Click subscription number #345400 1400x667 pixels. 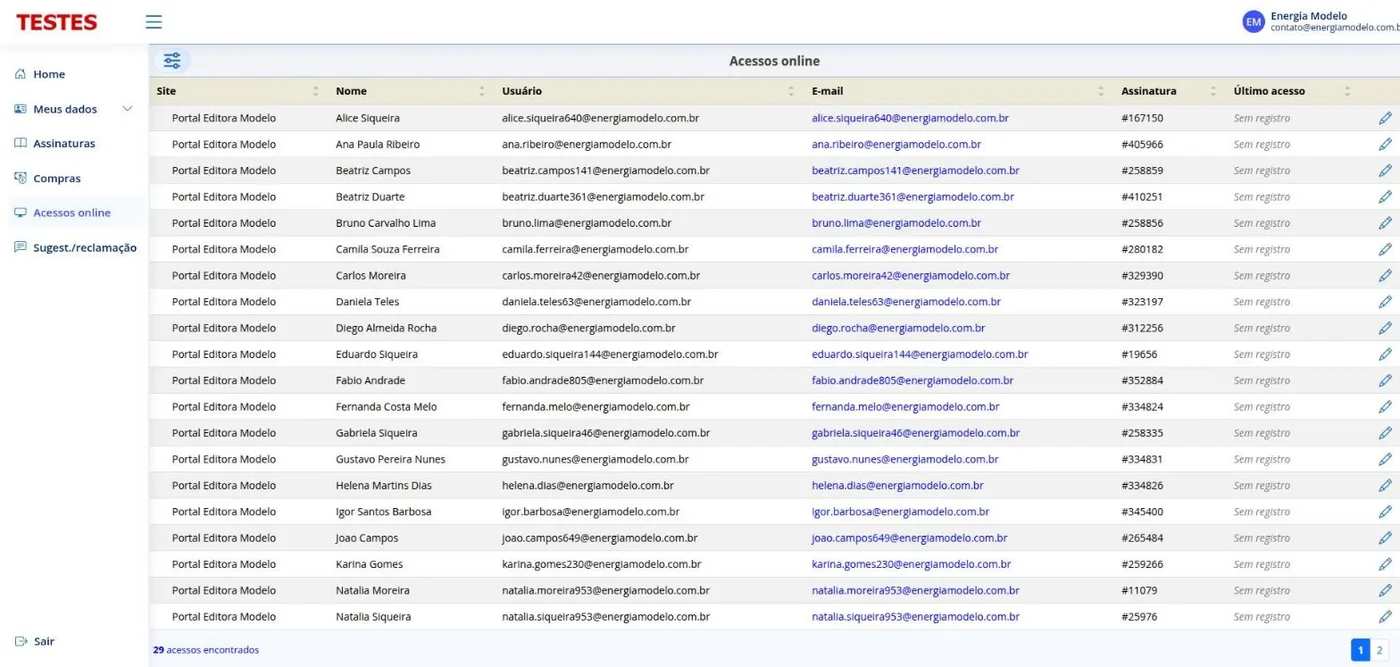click(x=1142, y=511)
